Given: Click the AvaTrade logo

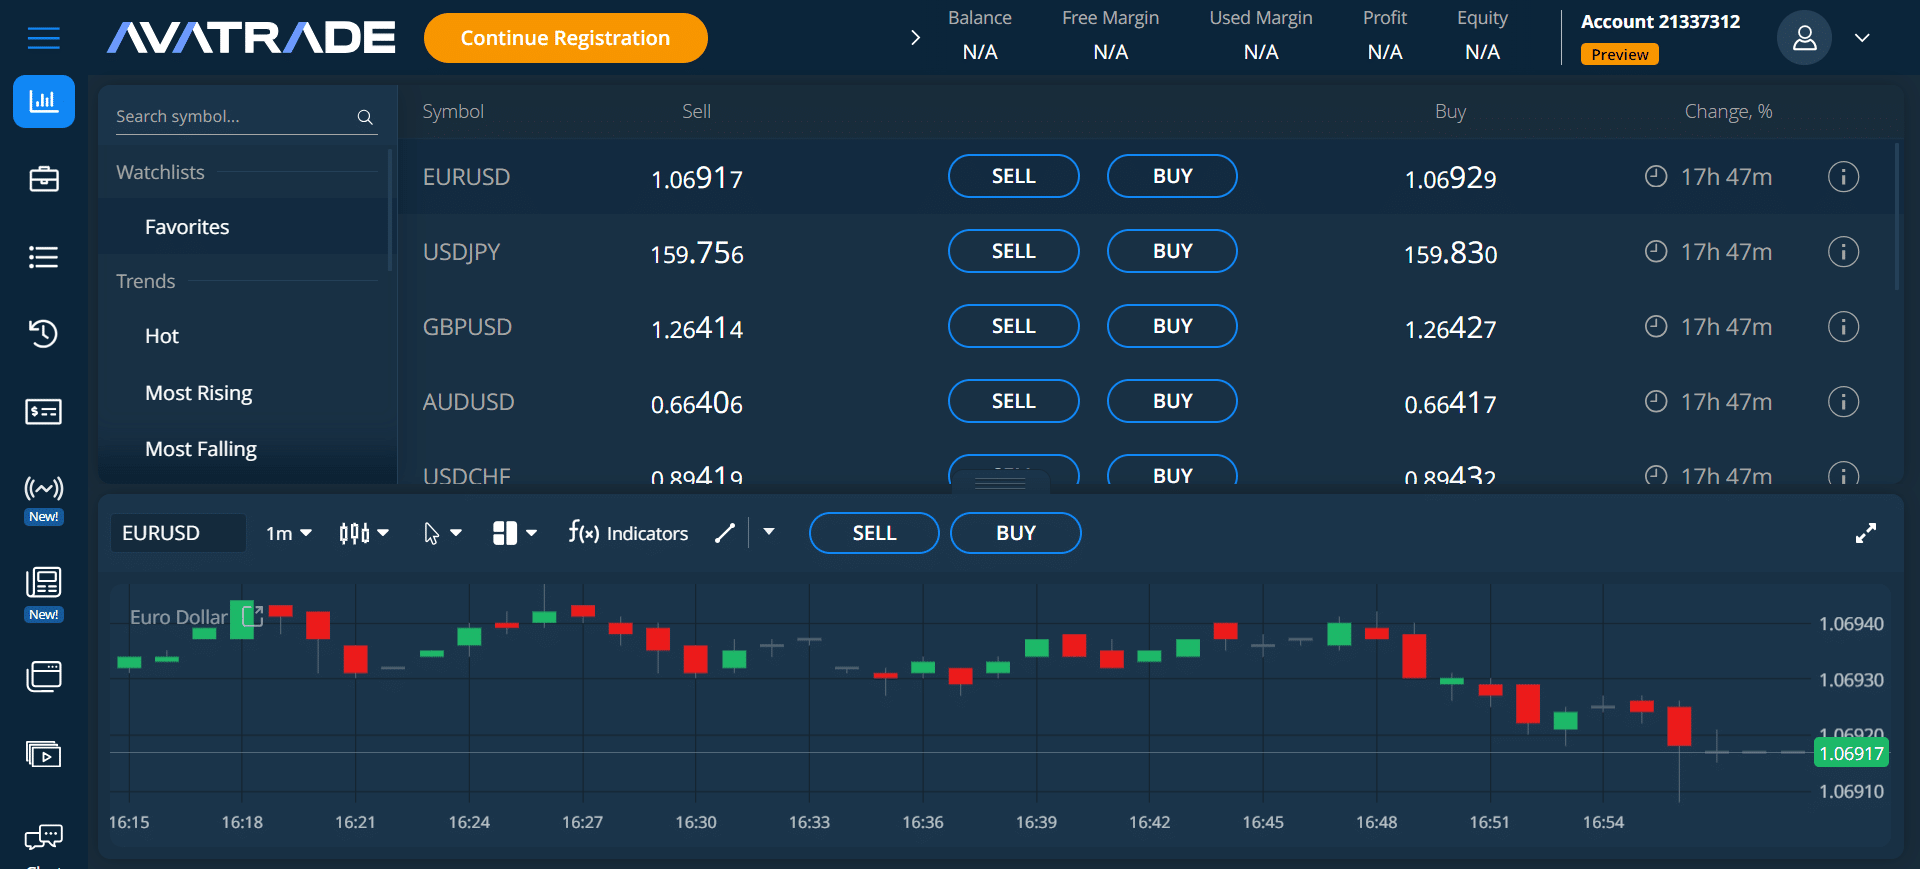Looking at the screenshot, I should pyautogui.click(x=250, y=38).
